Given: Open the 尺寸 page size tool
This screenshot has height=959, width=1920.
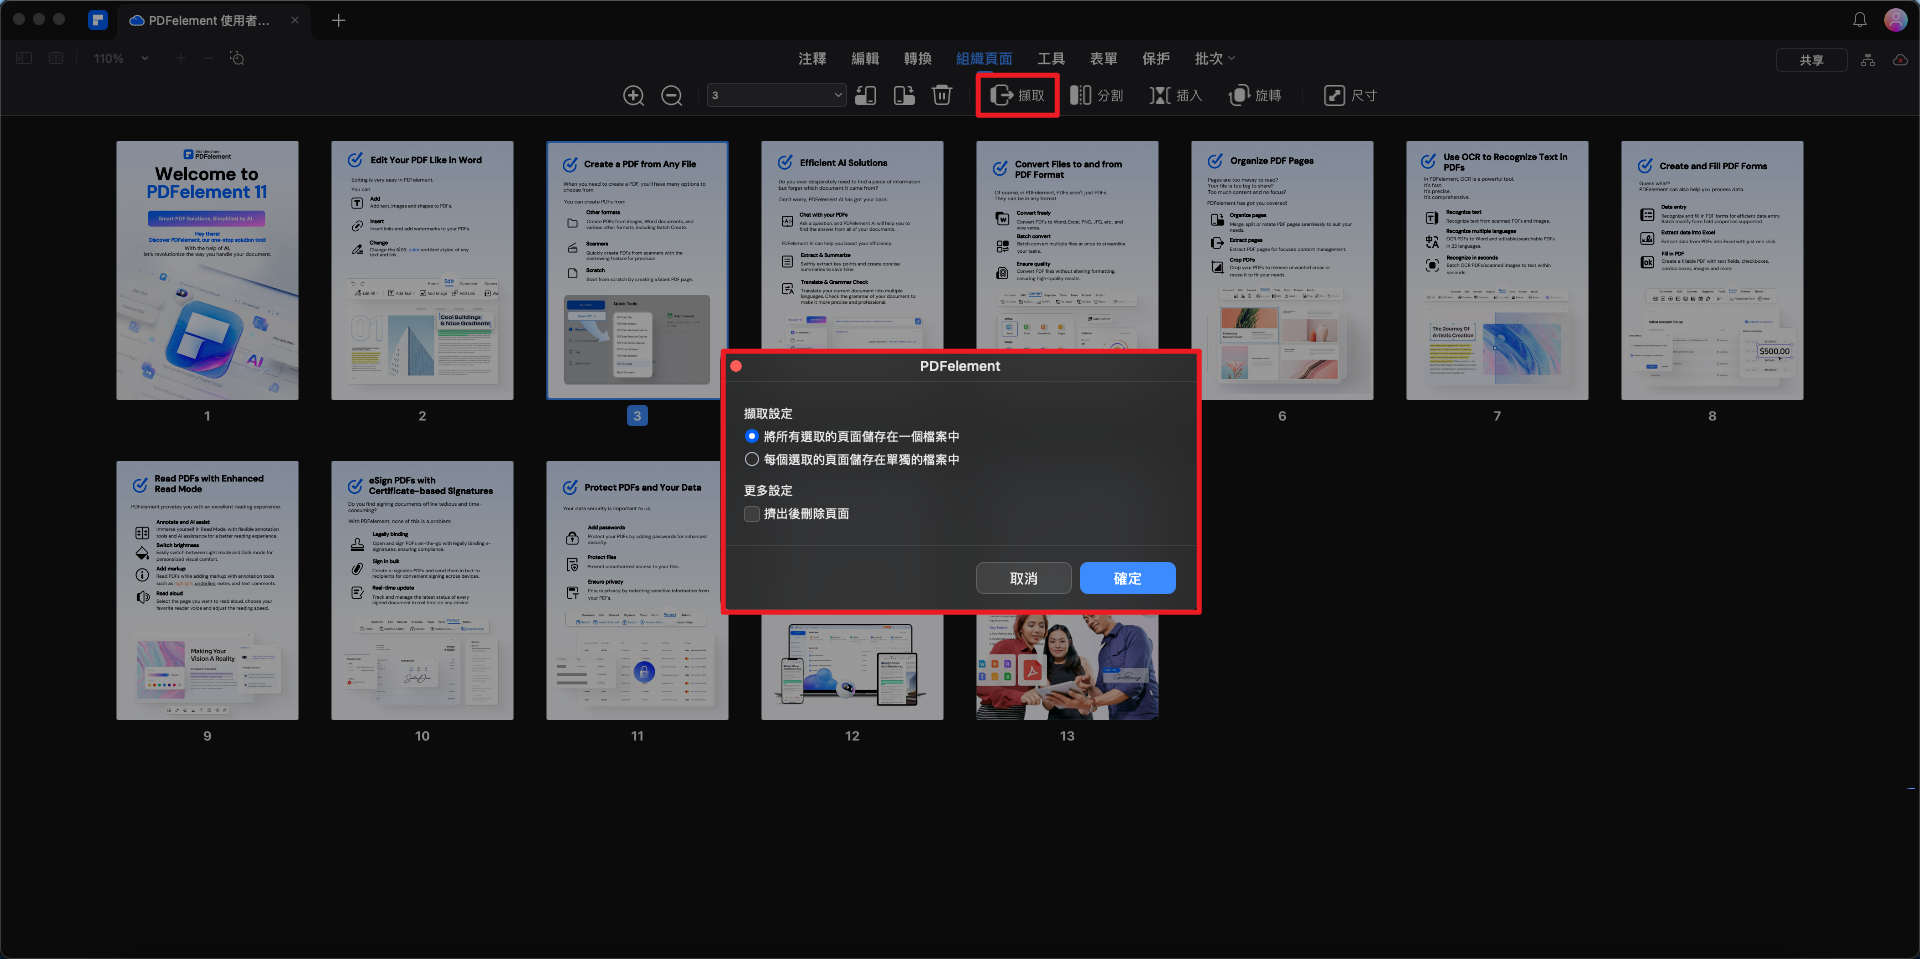Looking at the screenshot, I should tap(1351, 96).
